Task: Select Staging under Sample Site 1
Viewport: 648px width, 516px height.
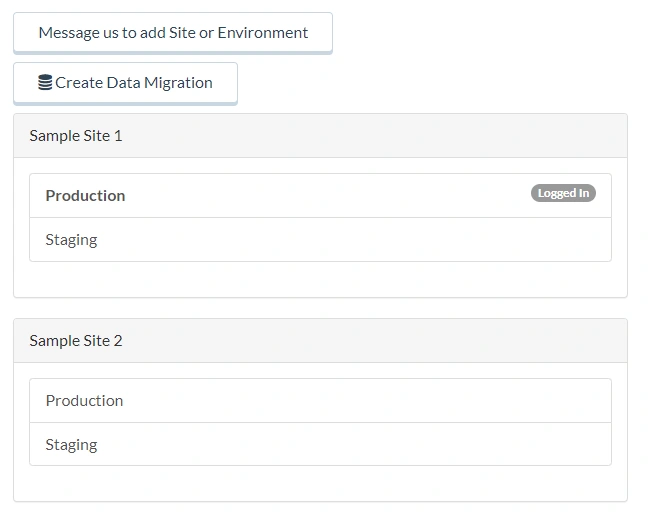Action: point(320,240)
